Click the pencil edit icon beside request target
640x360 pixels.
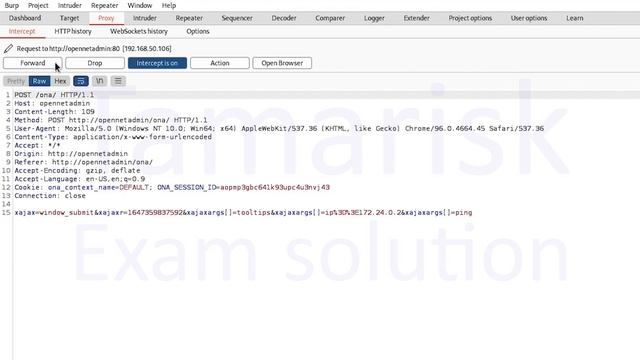pyautogui.click(x=8, y=49)
